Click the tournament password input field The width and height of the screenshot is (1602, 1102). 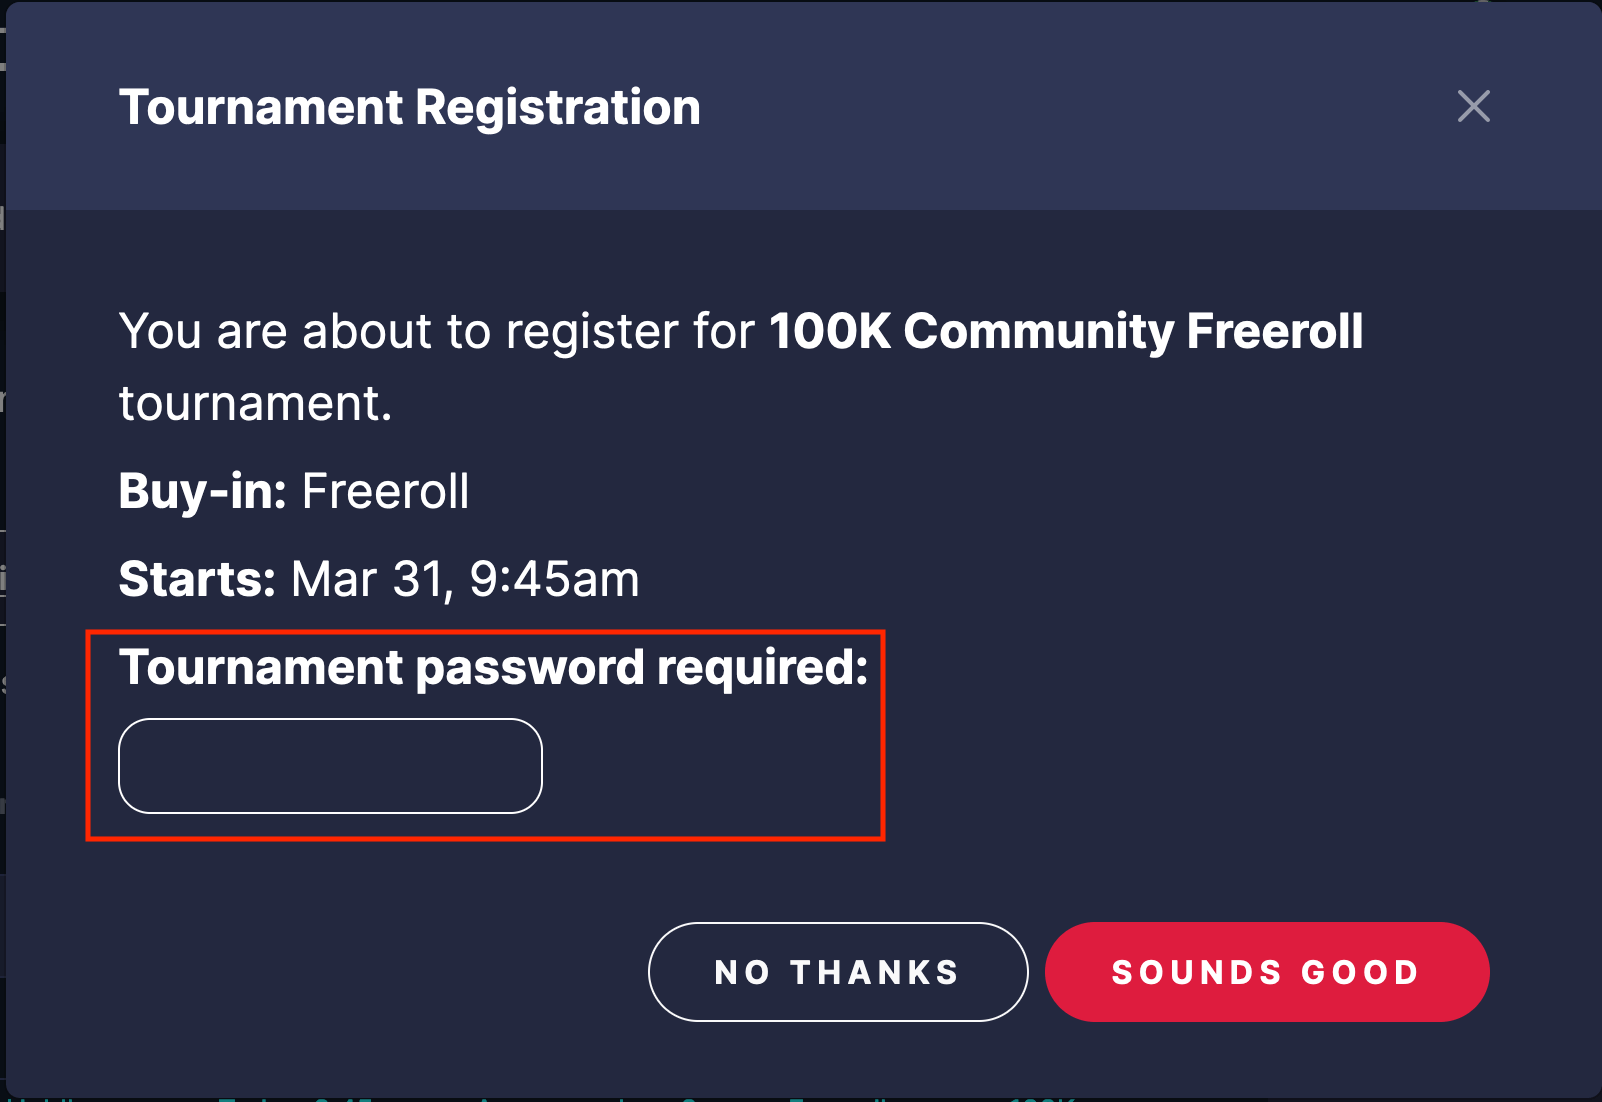329,765
